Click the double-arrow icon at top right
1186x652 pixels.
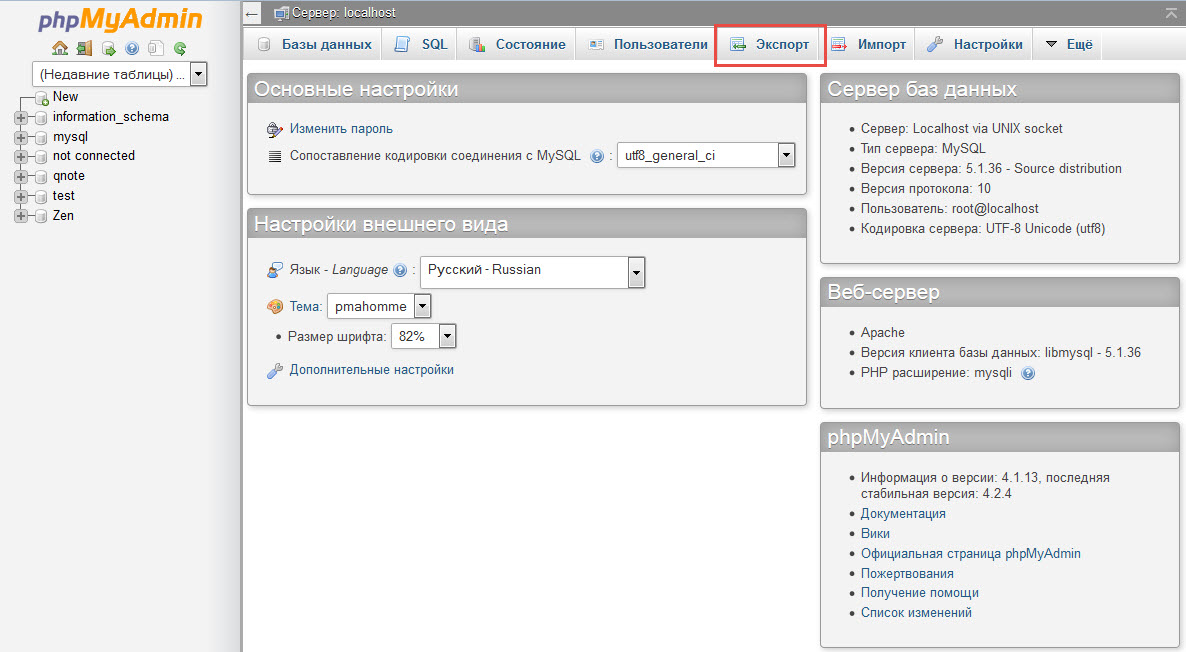[1172, 13]
